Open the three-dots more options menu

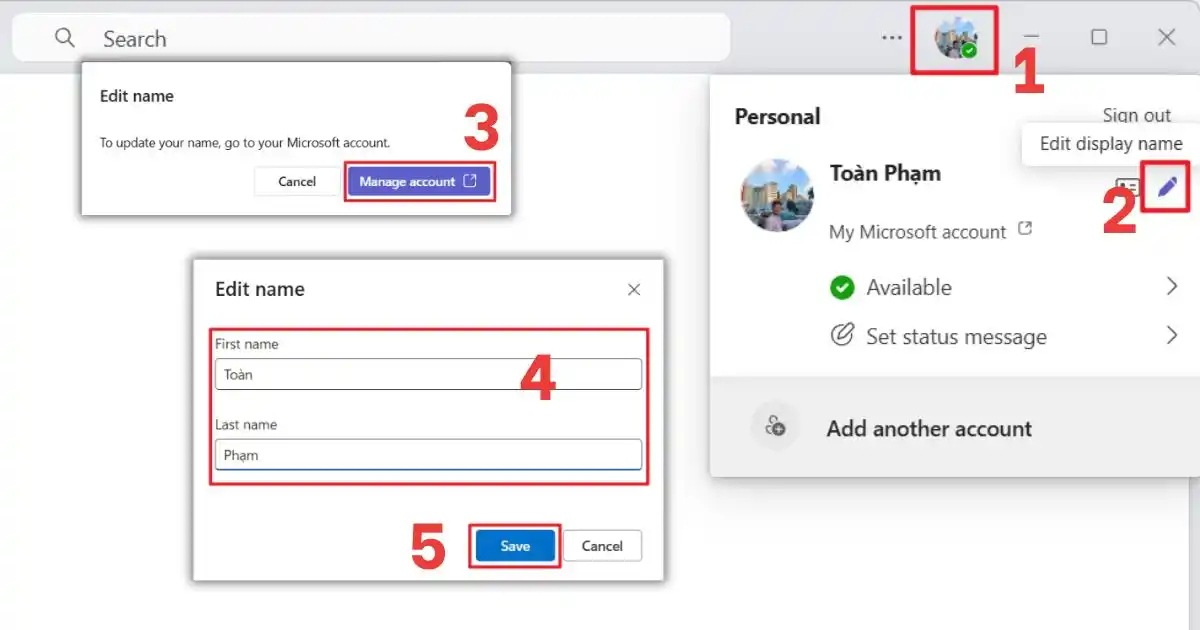[x=892, y=38]
